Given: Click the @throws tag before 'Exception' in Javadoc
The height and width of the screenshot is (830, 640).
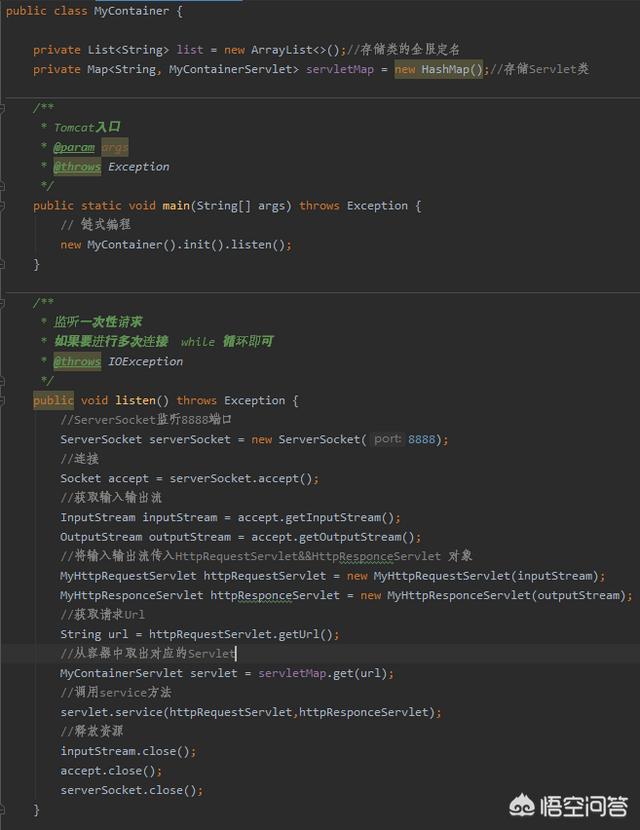Looking at the screenshot, I should tap(77, 167).
